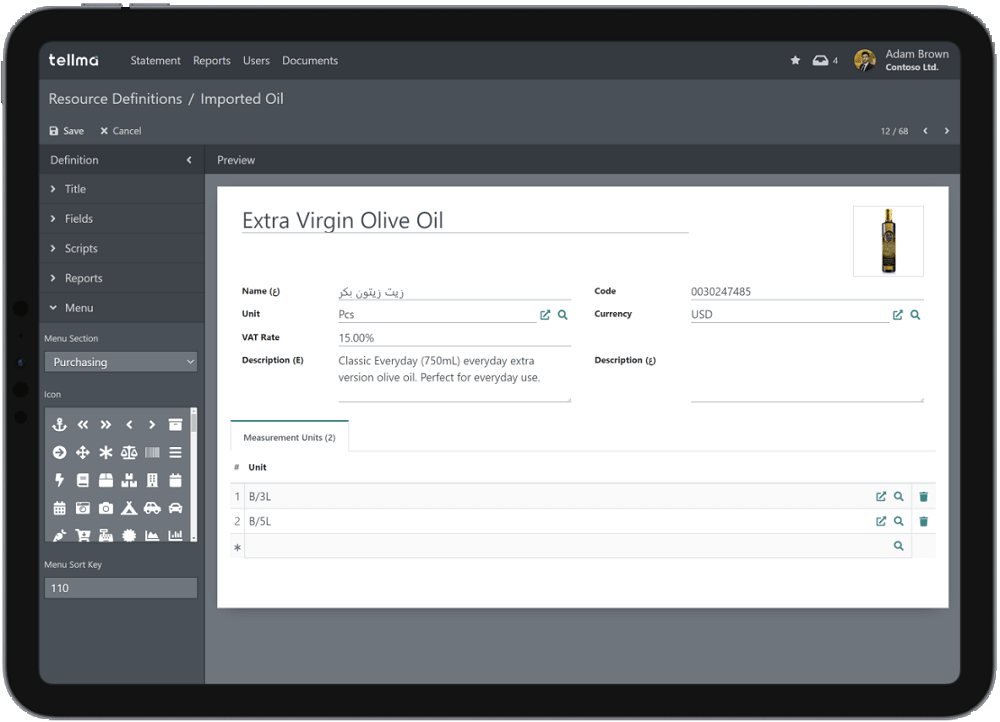Select the three-bar list icon in picker
Viewport: 1000px width, 722px height.
[x=175, y=453]
